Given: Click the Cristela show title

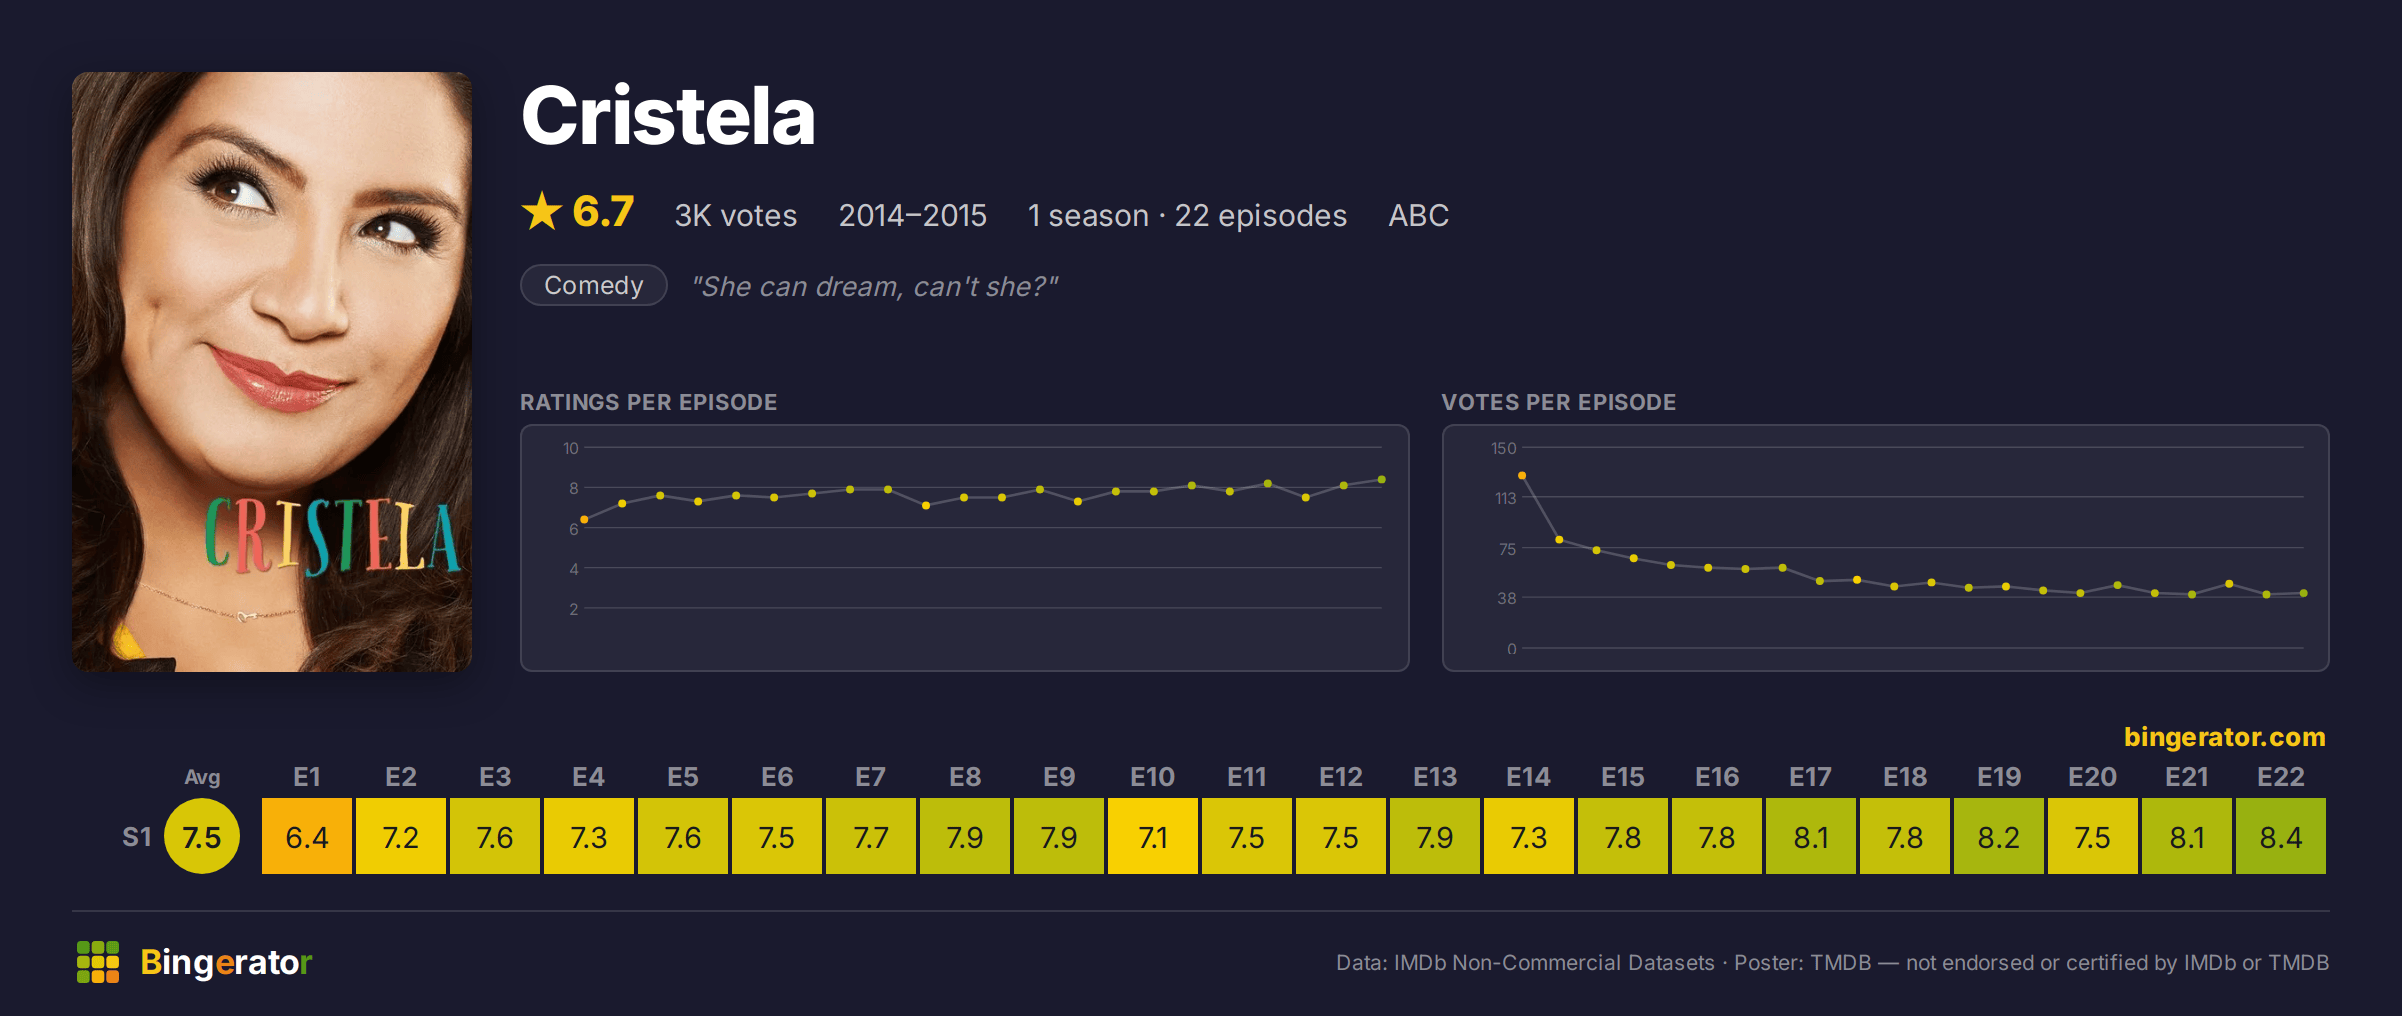Looking at the screenshot, I should point(668,116).
